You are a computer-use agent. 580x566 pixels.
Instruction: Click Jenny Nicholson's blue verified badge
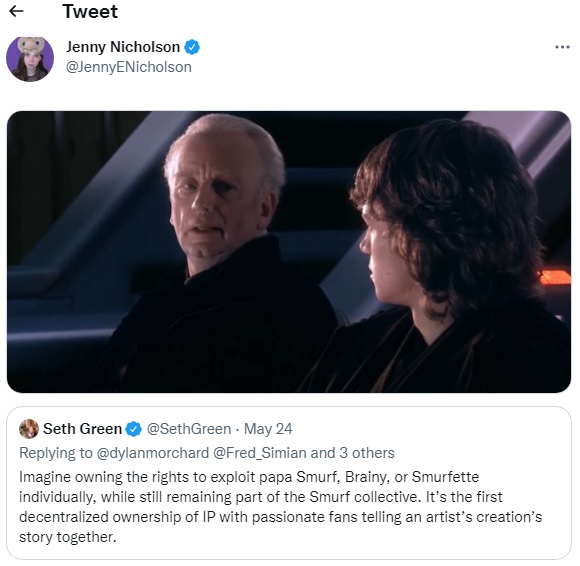tap(192, 47)
